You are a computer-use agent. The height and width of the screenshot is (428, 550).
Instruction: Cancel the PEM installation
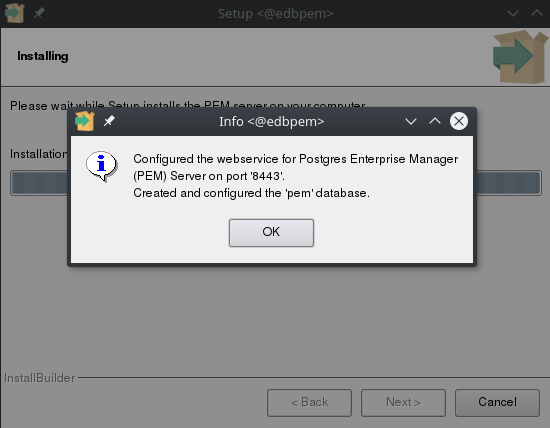point(497,403)
